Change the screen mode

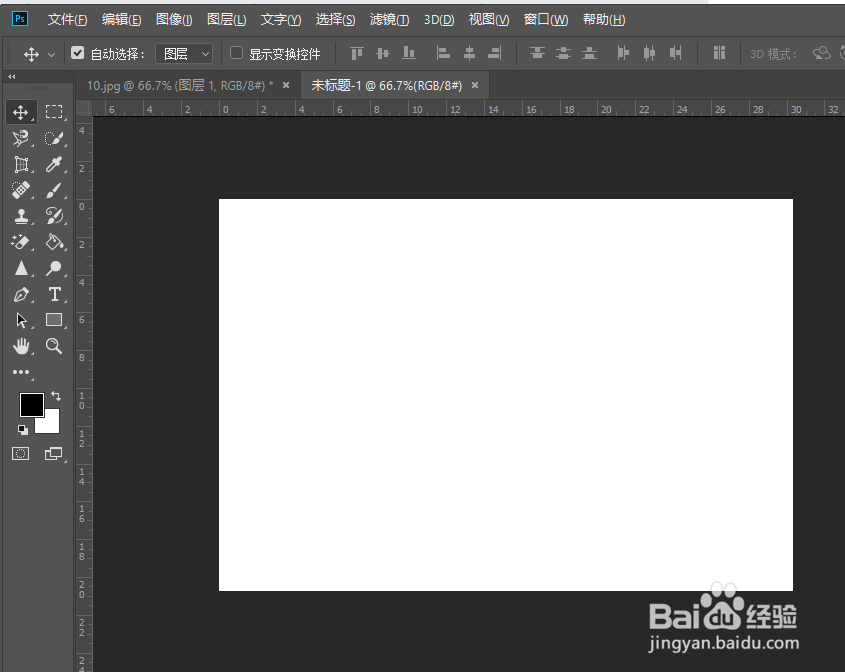[x=53, y=454]
